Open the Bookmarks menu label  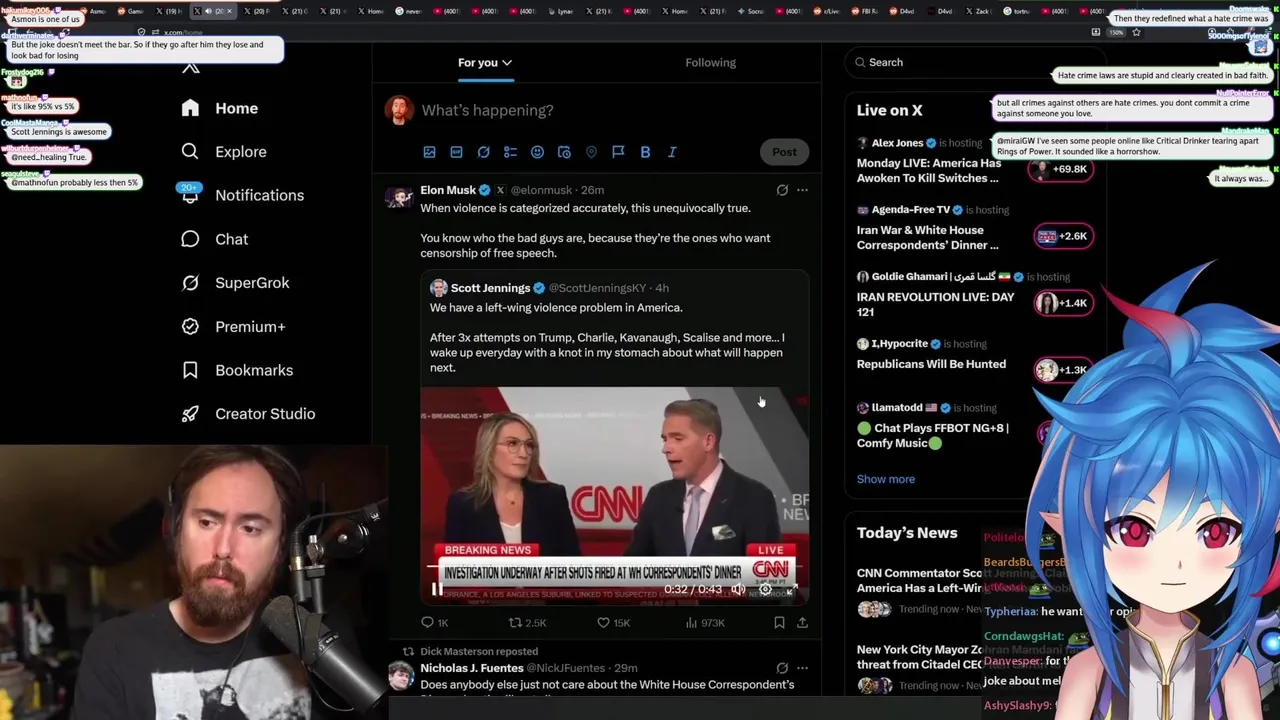tap(254, 370)
